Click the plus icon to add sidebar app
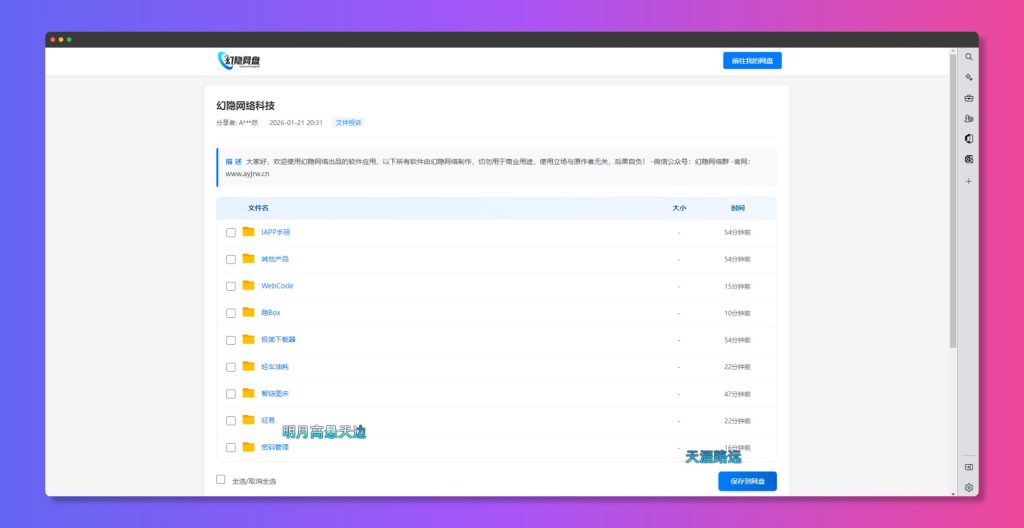The height and width of the screenshot is (528, 1024). 968,182
